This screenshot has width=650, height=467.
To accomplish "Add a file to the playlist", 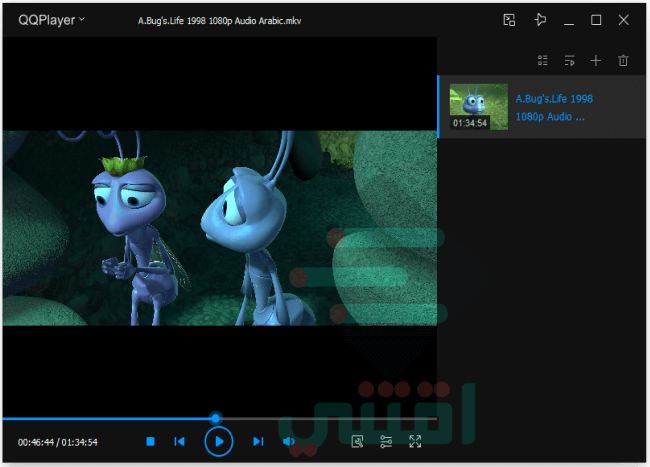I will [x=596, y=60].
